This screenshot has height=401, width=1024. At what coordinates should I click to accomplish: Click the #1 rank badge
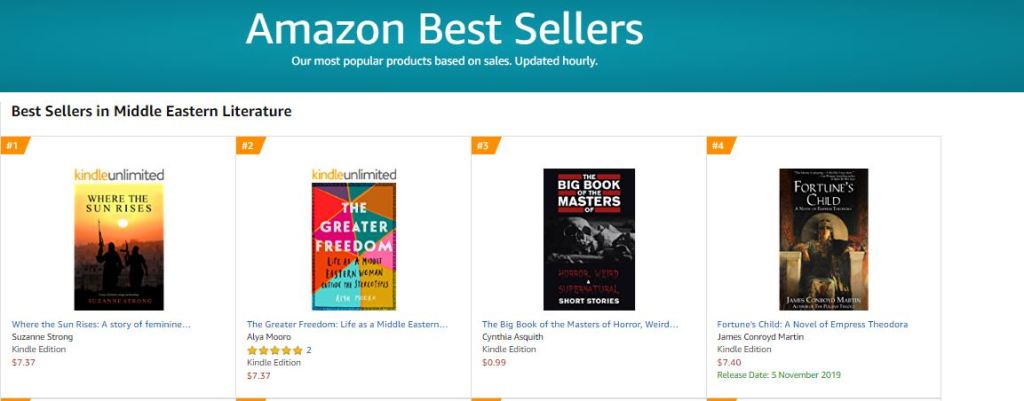pos(14,146)
